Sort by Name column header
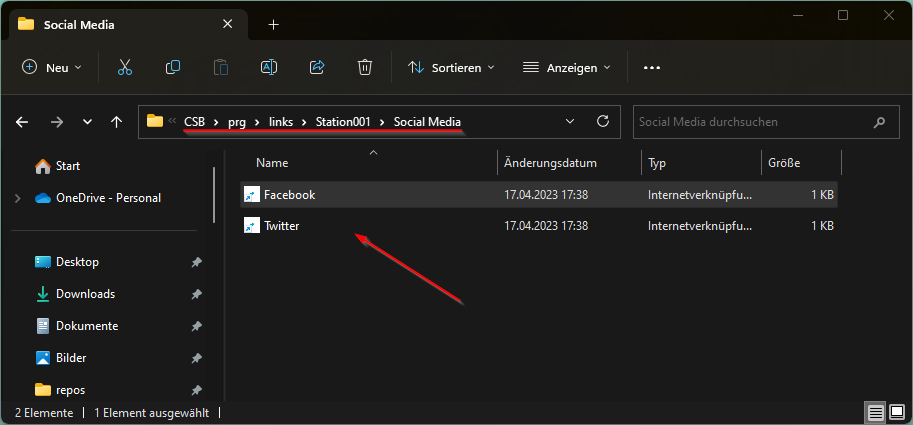 (272, 163)
